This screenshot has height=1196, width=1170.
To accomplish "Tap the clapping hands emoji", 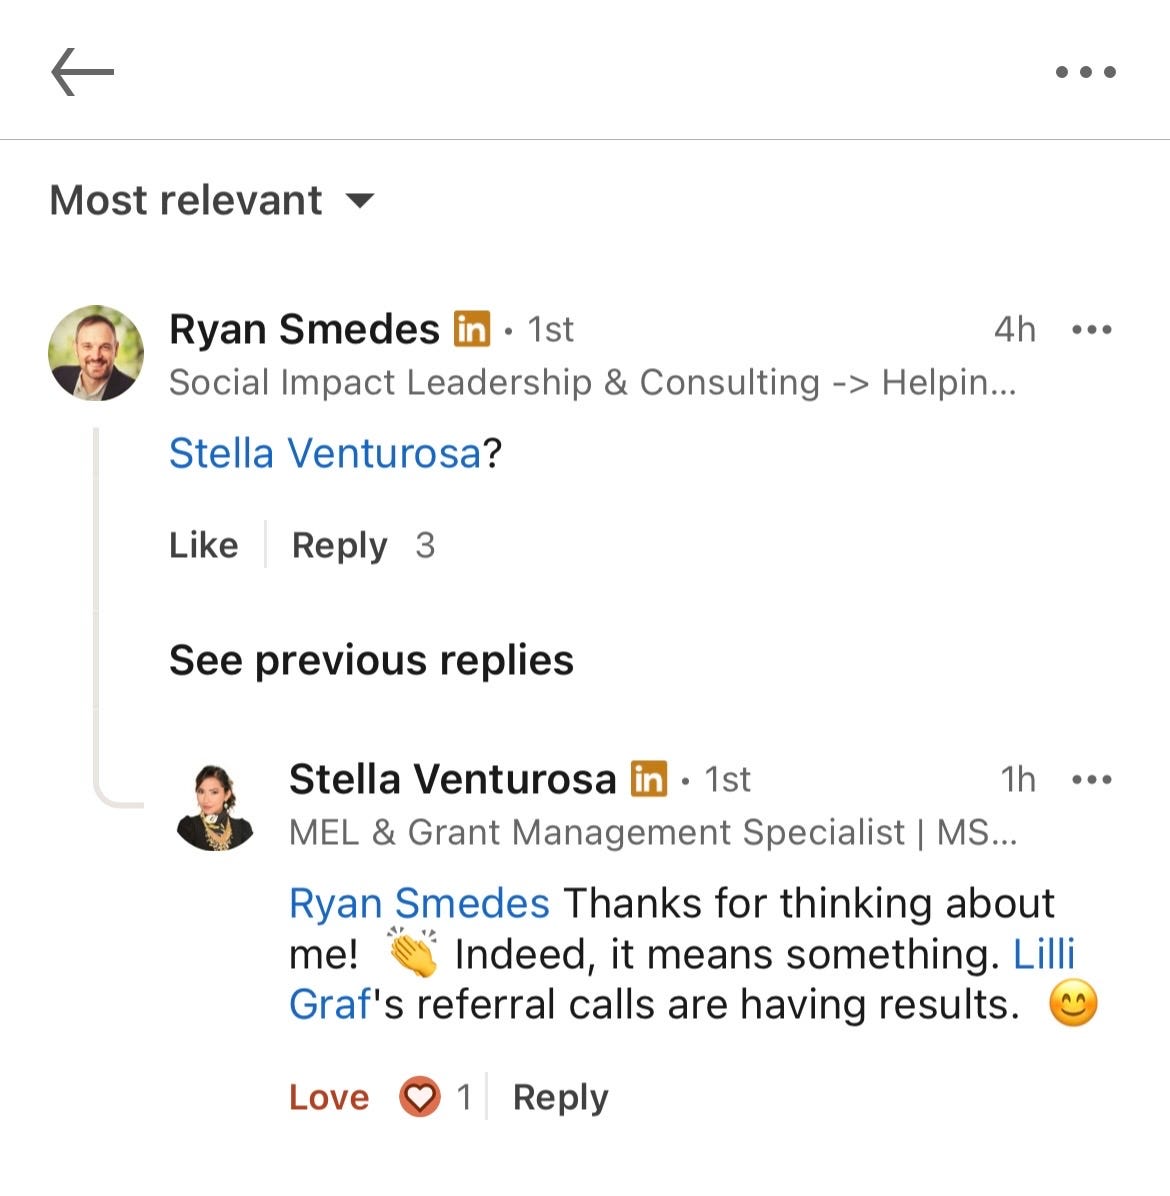I will tap(413, 952).
